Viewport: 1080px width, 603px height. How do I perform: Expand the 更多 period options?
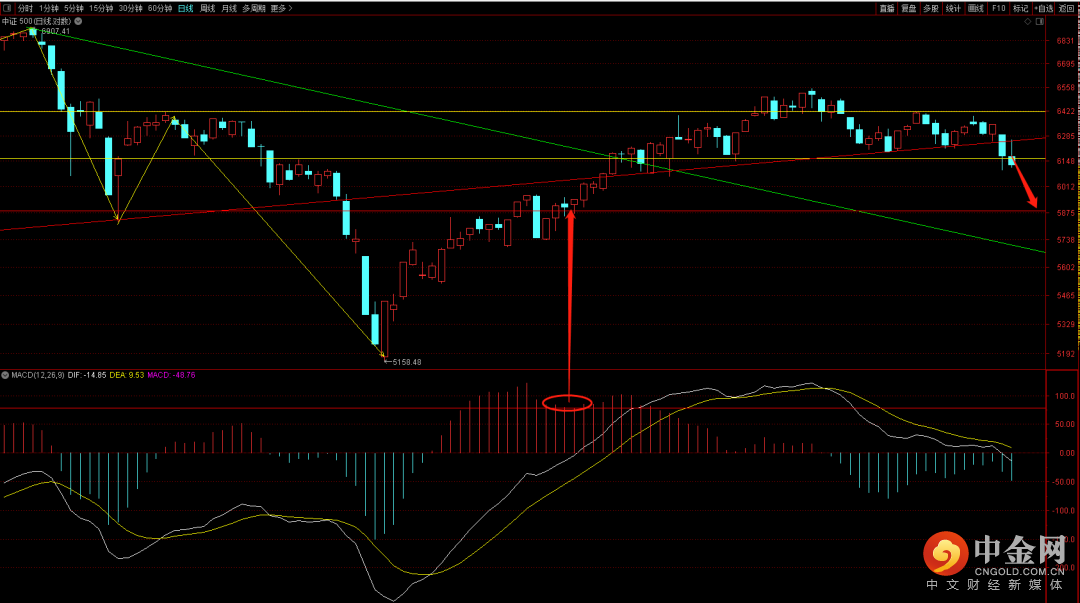(x=281, y=8)
